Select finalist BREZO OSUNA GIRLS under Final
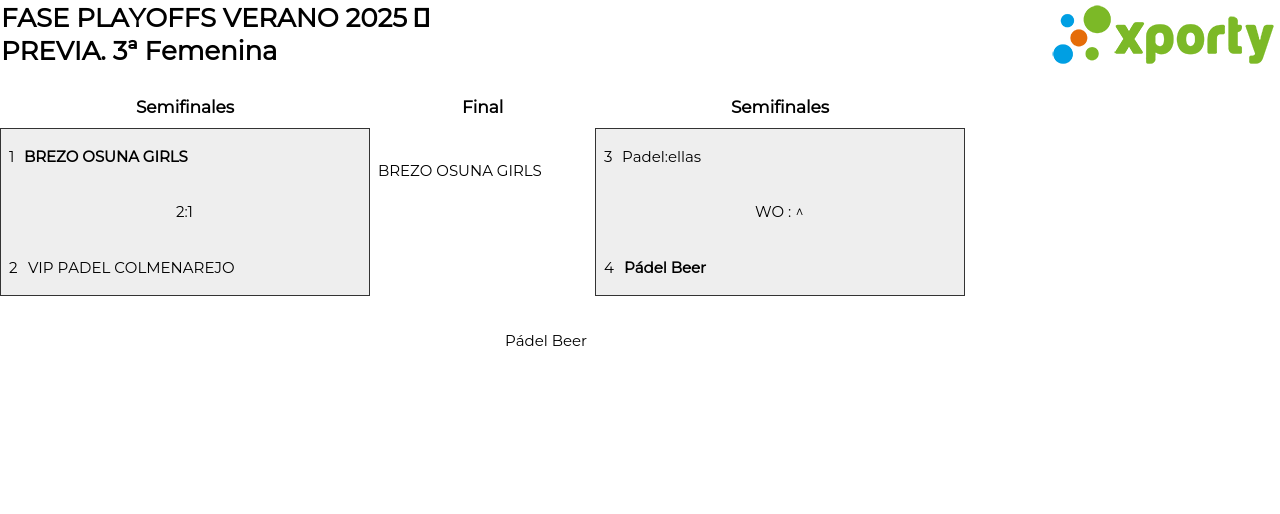Screen dimensions: 1280x514 [x=460, y=171]
